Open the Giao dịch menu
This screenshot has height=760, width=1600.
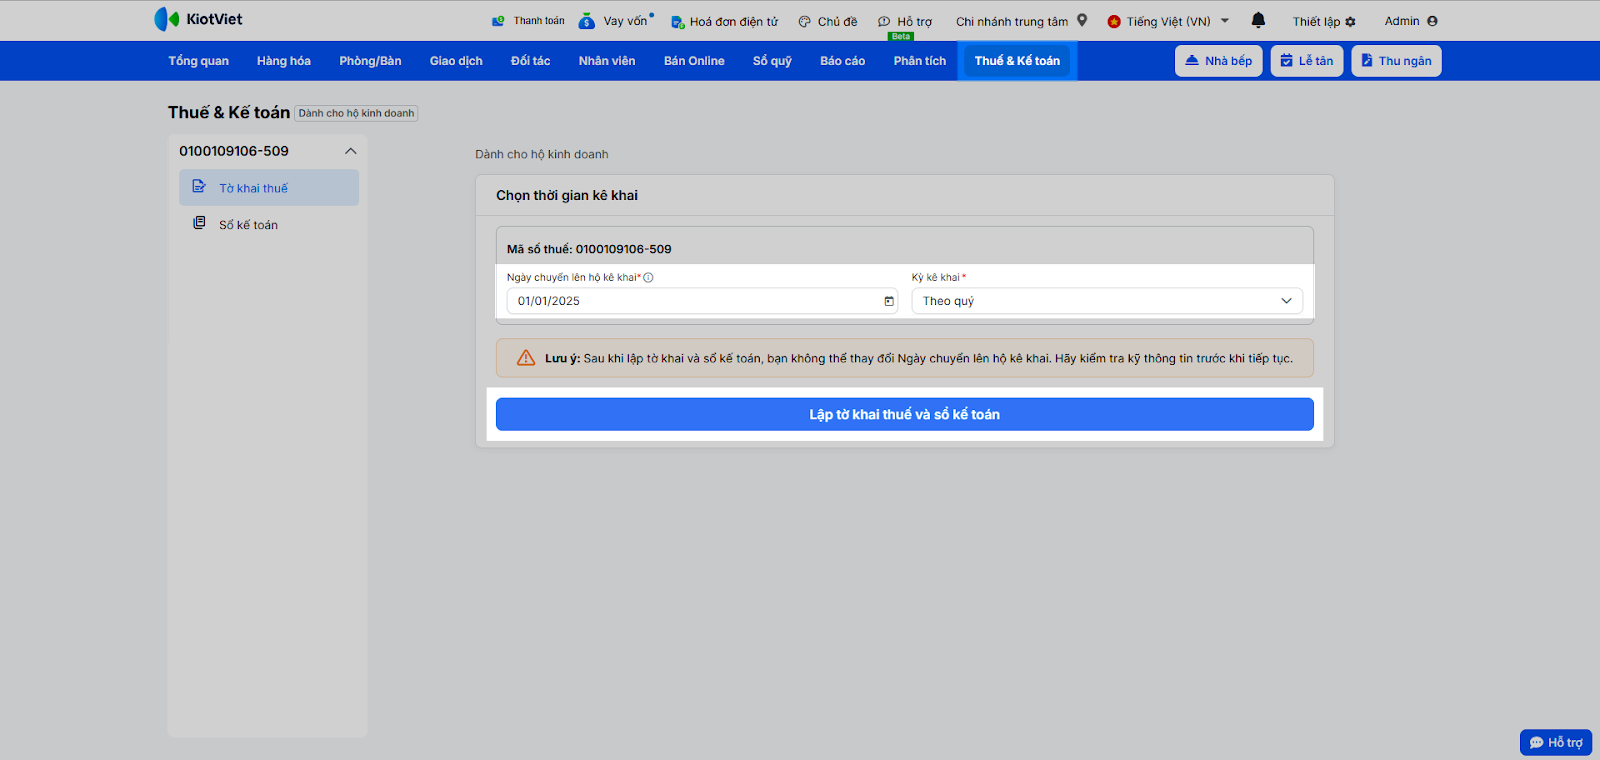(x=456, y=61)
